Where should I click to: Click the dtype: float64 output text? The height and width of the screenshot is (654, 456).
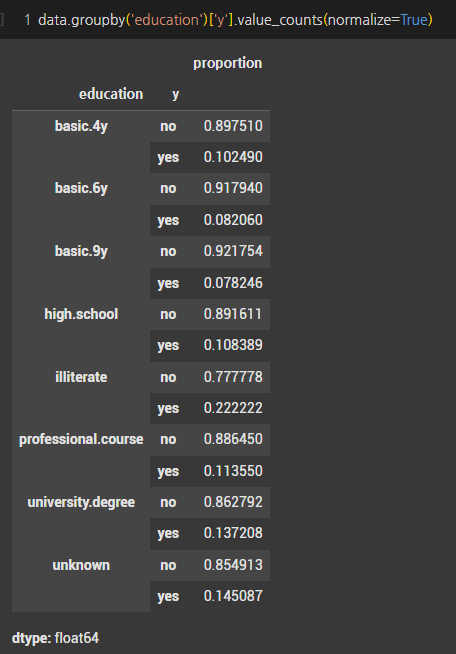[x=55, y=638]
